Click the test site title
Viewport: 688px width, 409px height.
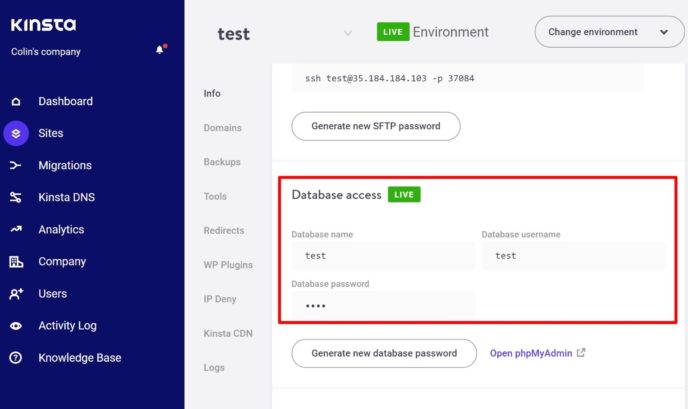233,34
